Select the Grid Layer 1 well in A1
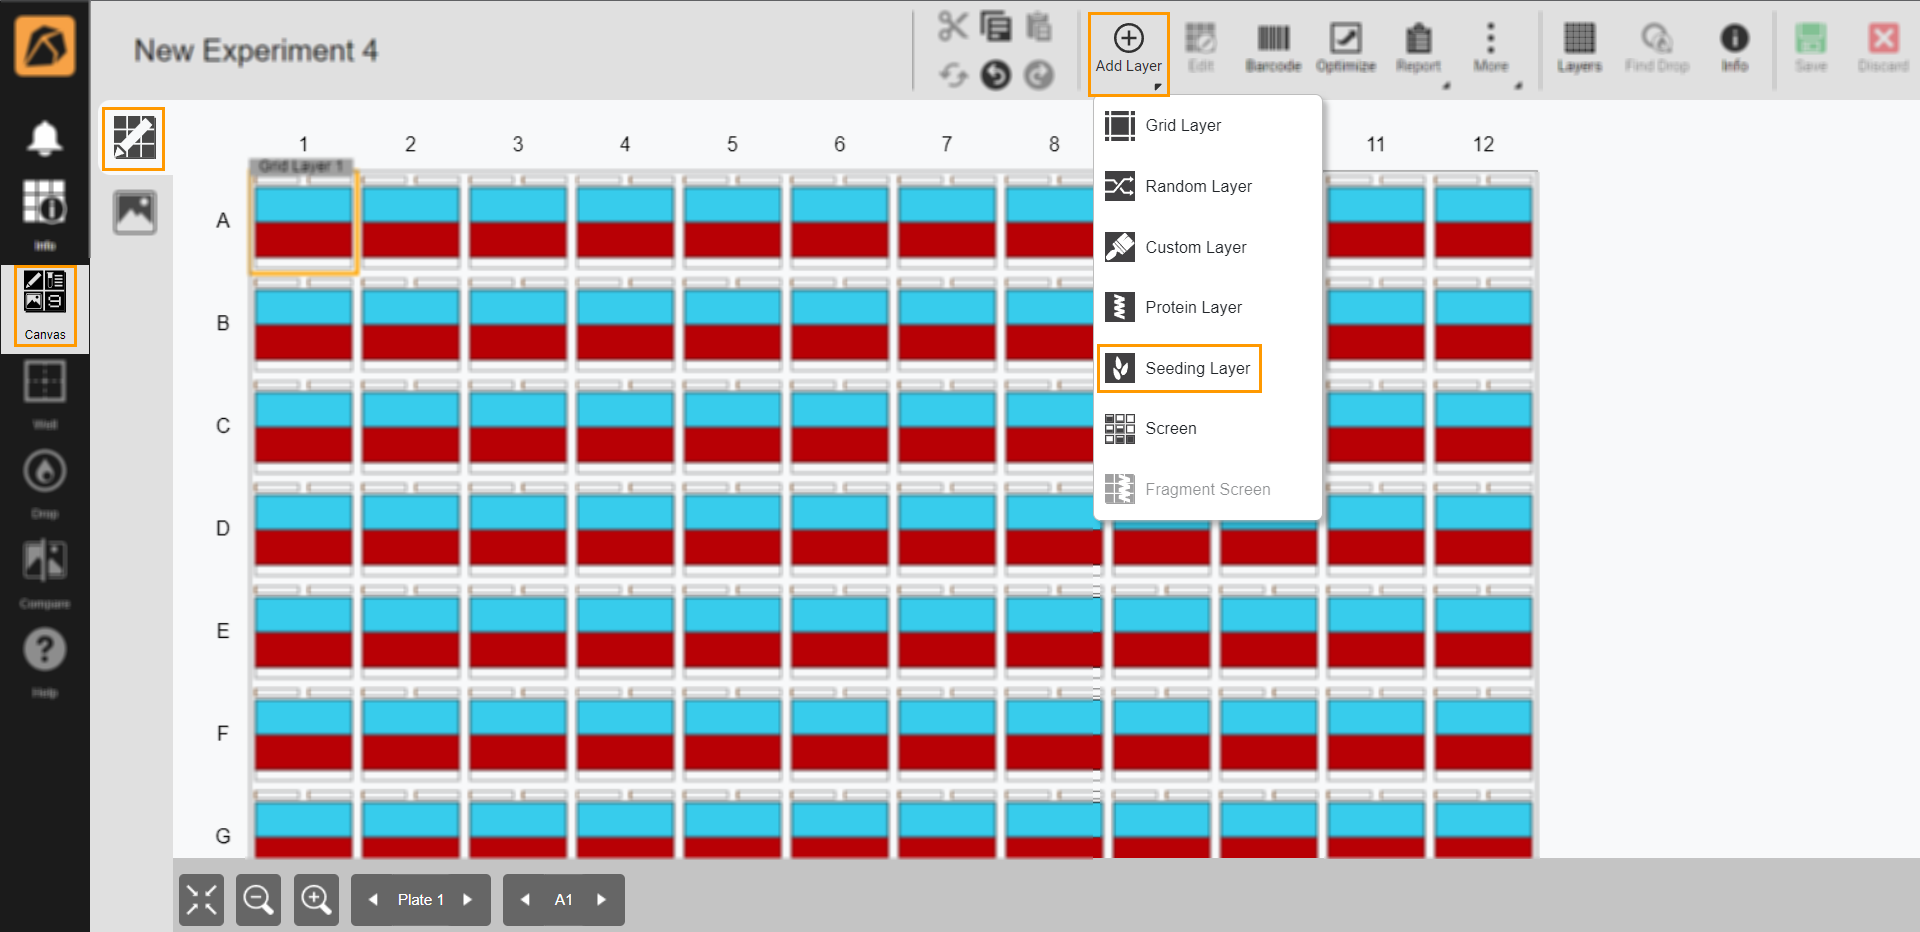This screenshot has height=932, width=1920. 303,222
